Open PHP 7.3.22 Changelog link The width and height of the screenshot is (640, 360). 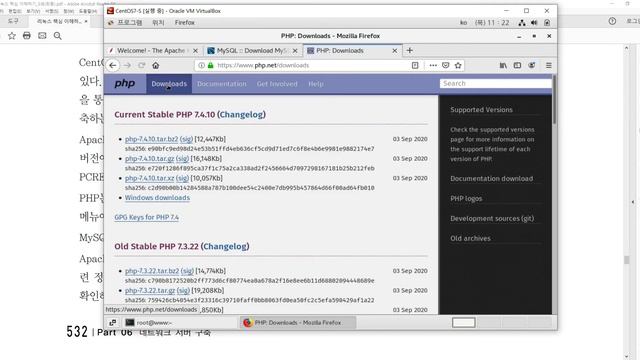tap(225, 247)
